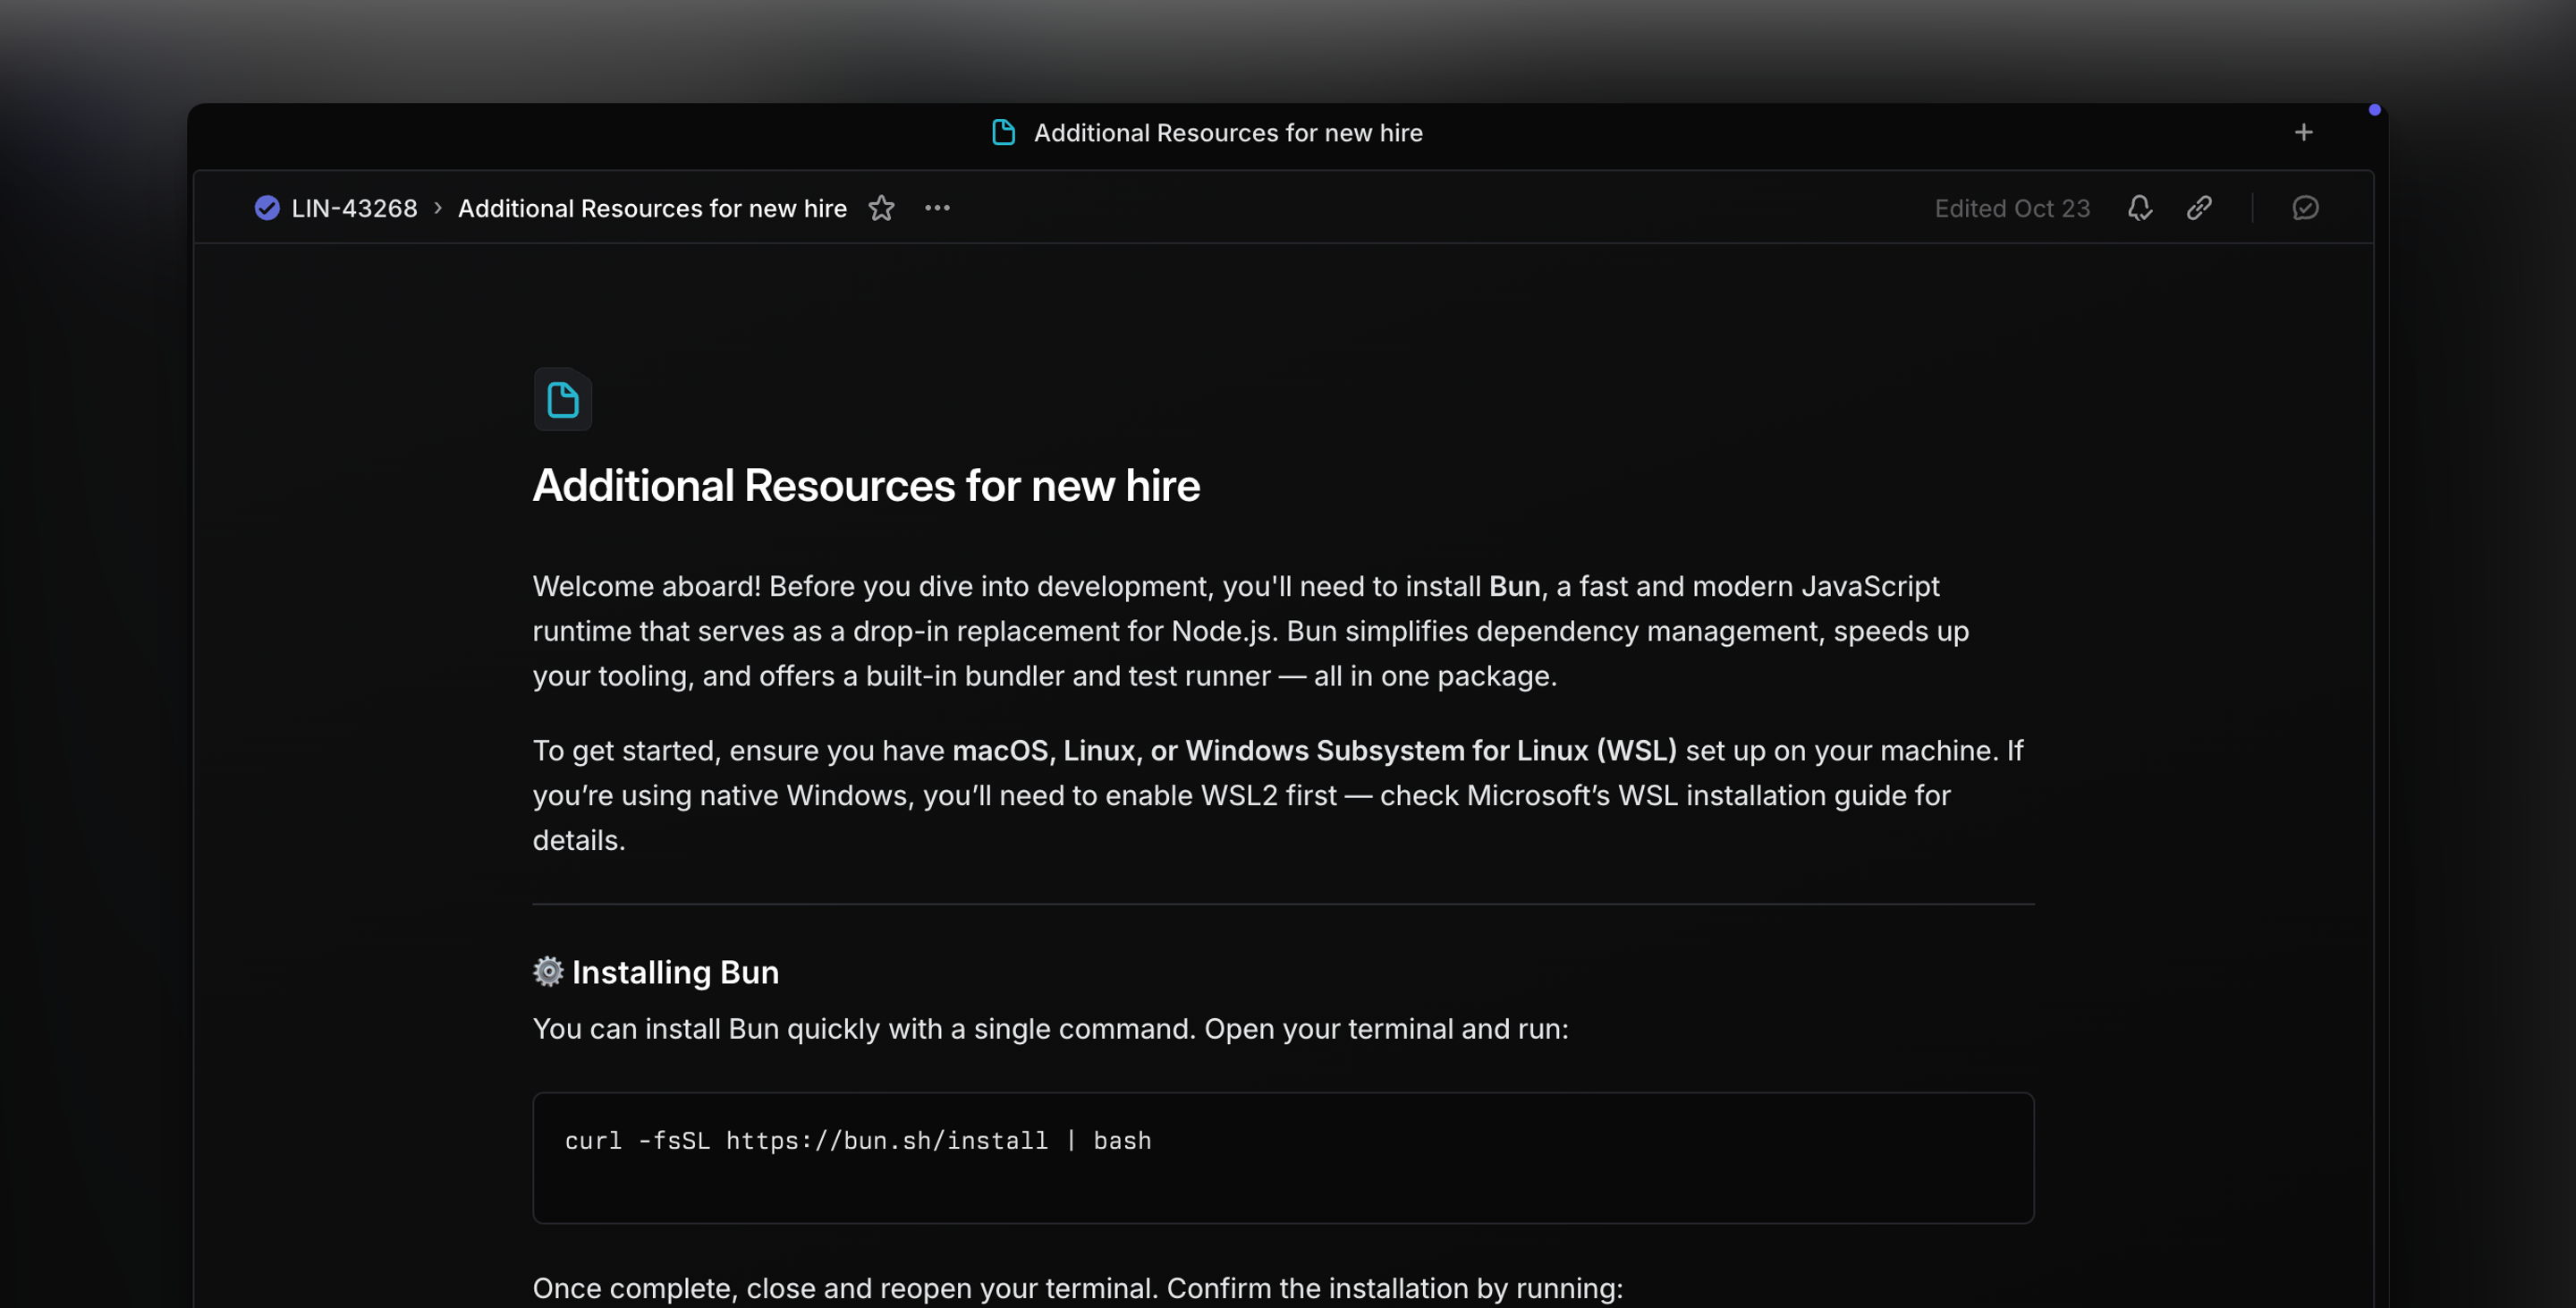Image resolution: width=2576 pixels, height=1308 pixels.
Task: Open comments panel via speech-check icon
Action: pyautogui.click(x=2305, y=208)
